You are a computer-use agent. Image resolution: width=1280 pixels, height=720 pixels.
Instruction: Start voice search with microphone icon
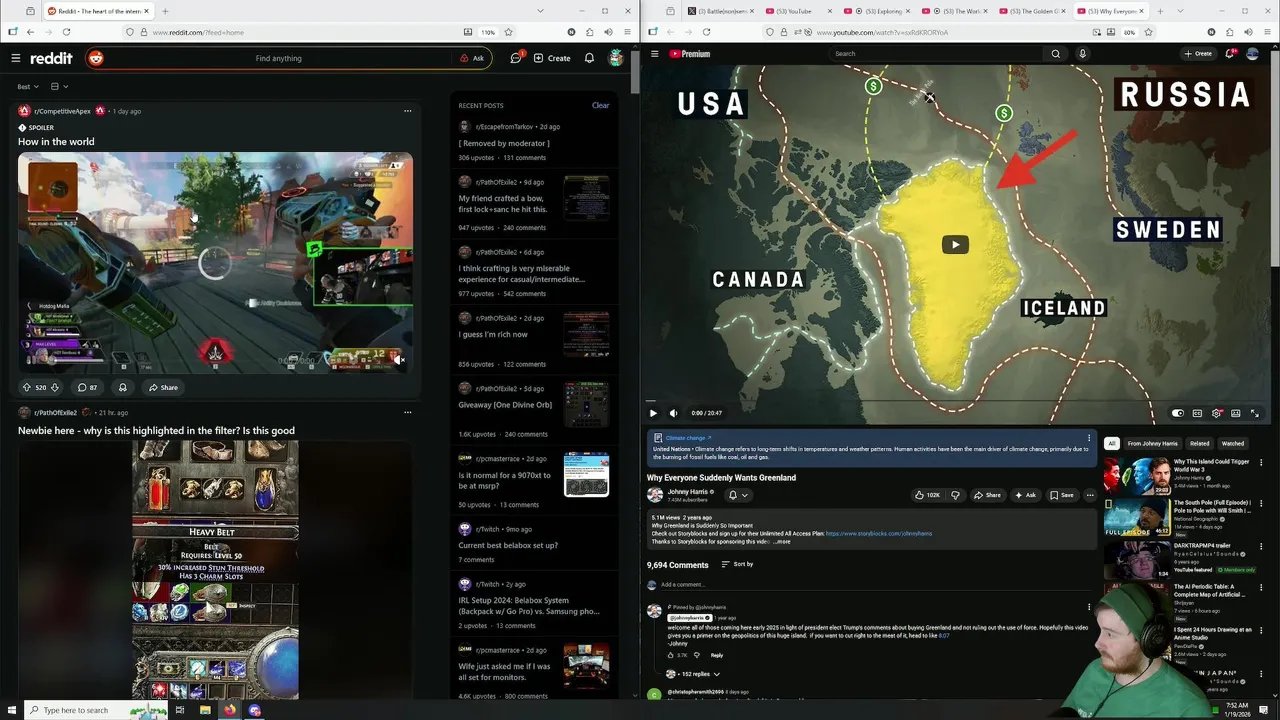1082,54
